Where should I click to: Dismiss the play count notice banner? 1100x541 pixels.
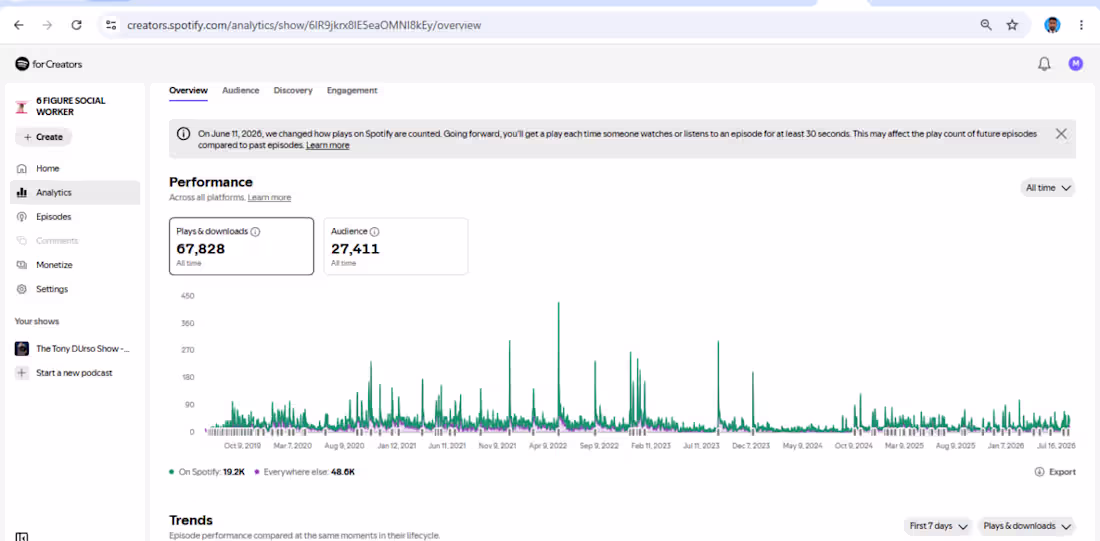pos(1061,133)
